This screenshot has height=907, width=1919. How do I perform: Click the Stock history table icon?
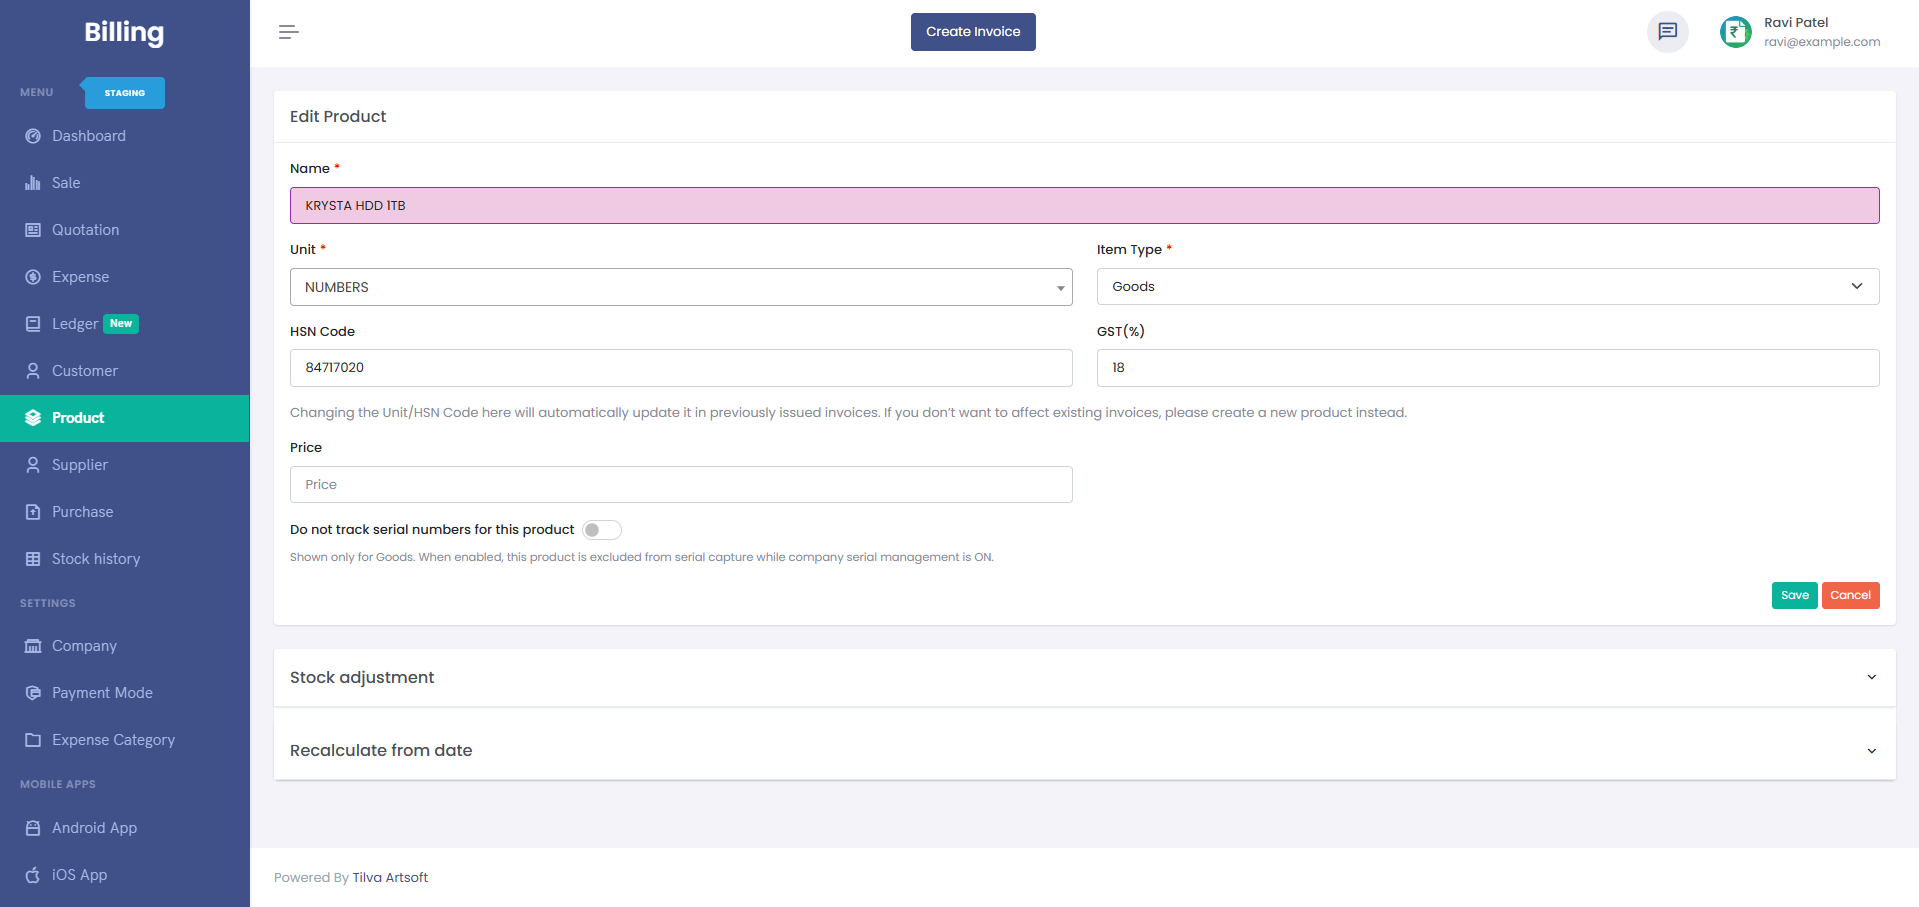tap(33, 559)
